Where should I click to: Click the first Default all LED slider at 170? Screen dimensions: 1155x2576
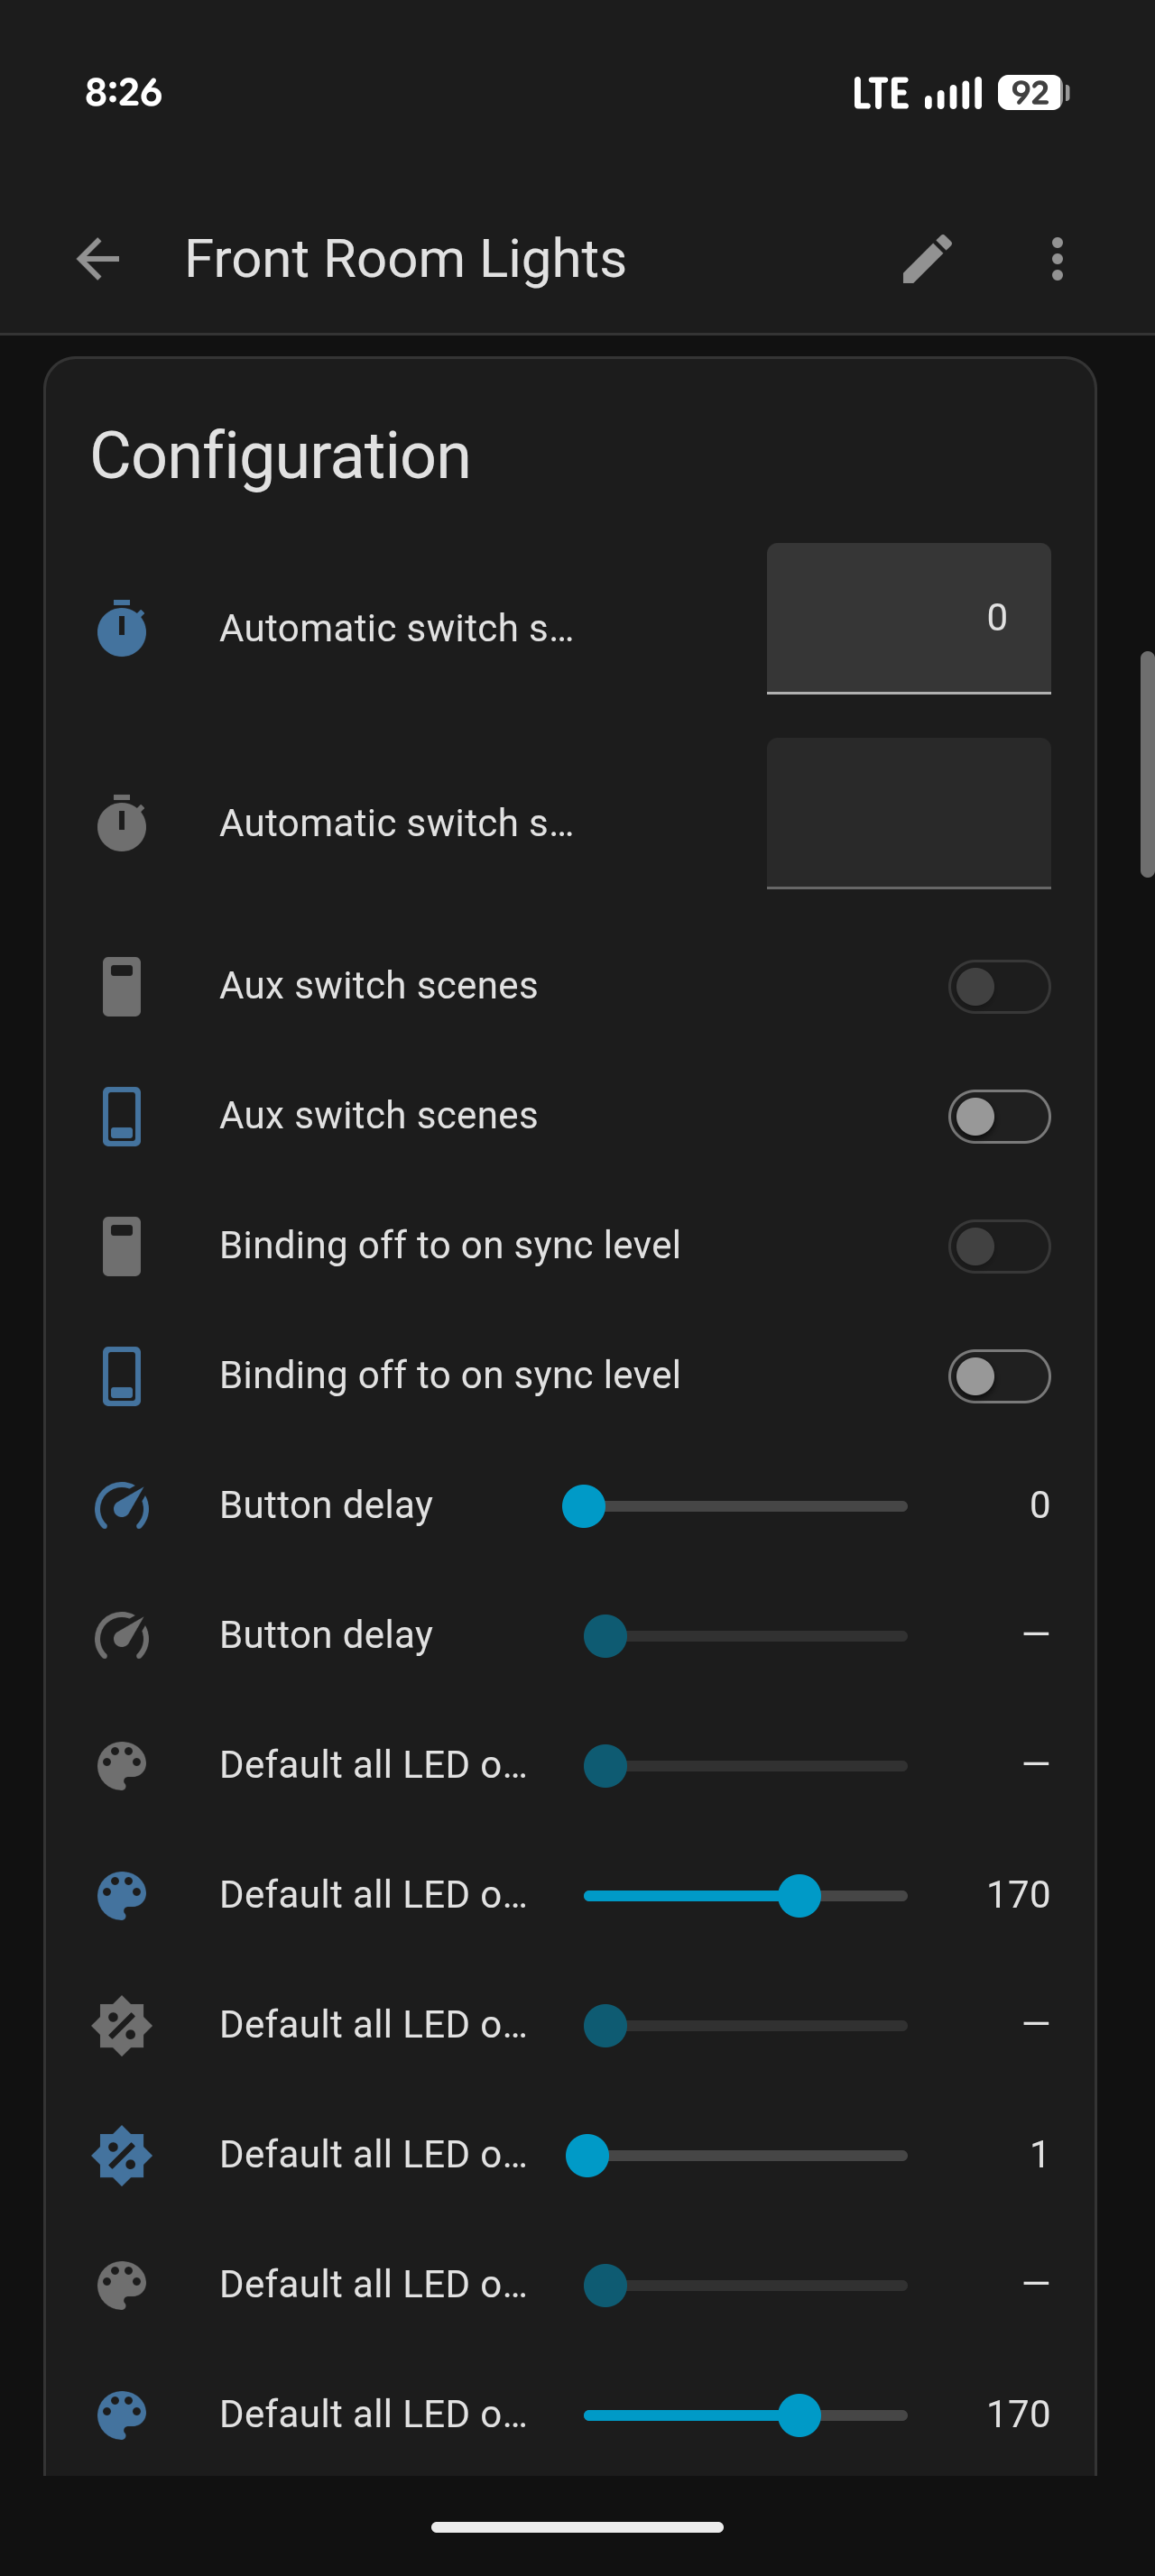click(745, 1896)
